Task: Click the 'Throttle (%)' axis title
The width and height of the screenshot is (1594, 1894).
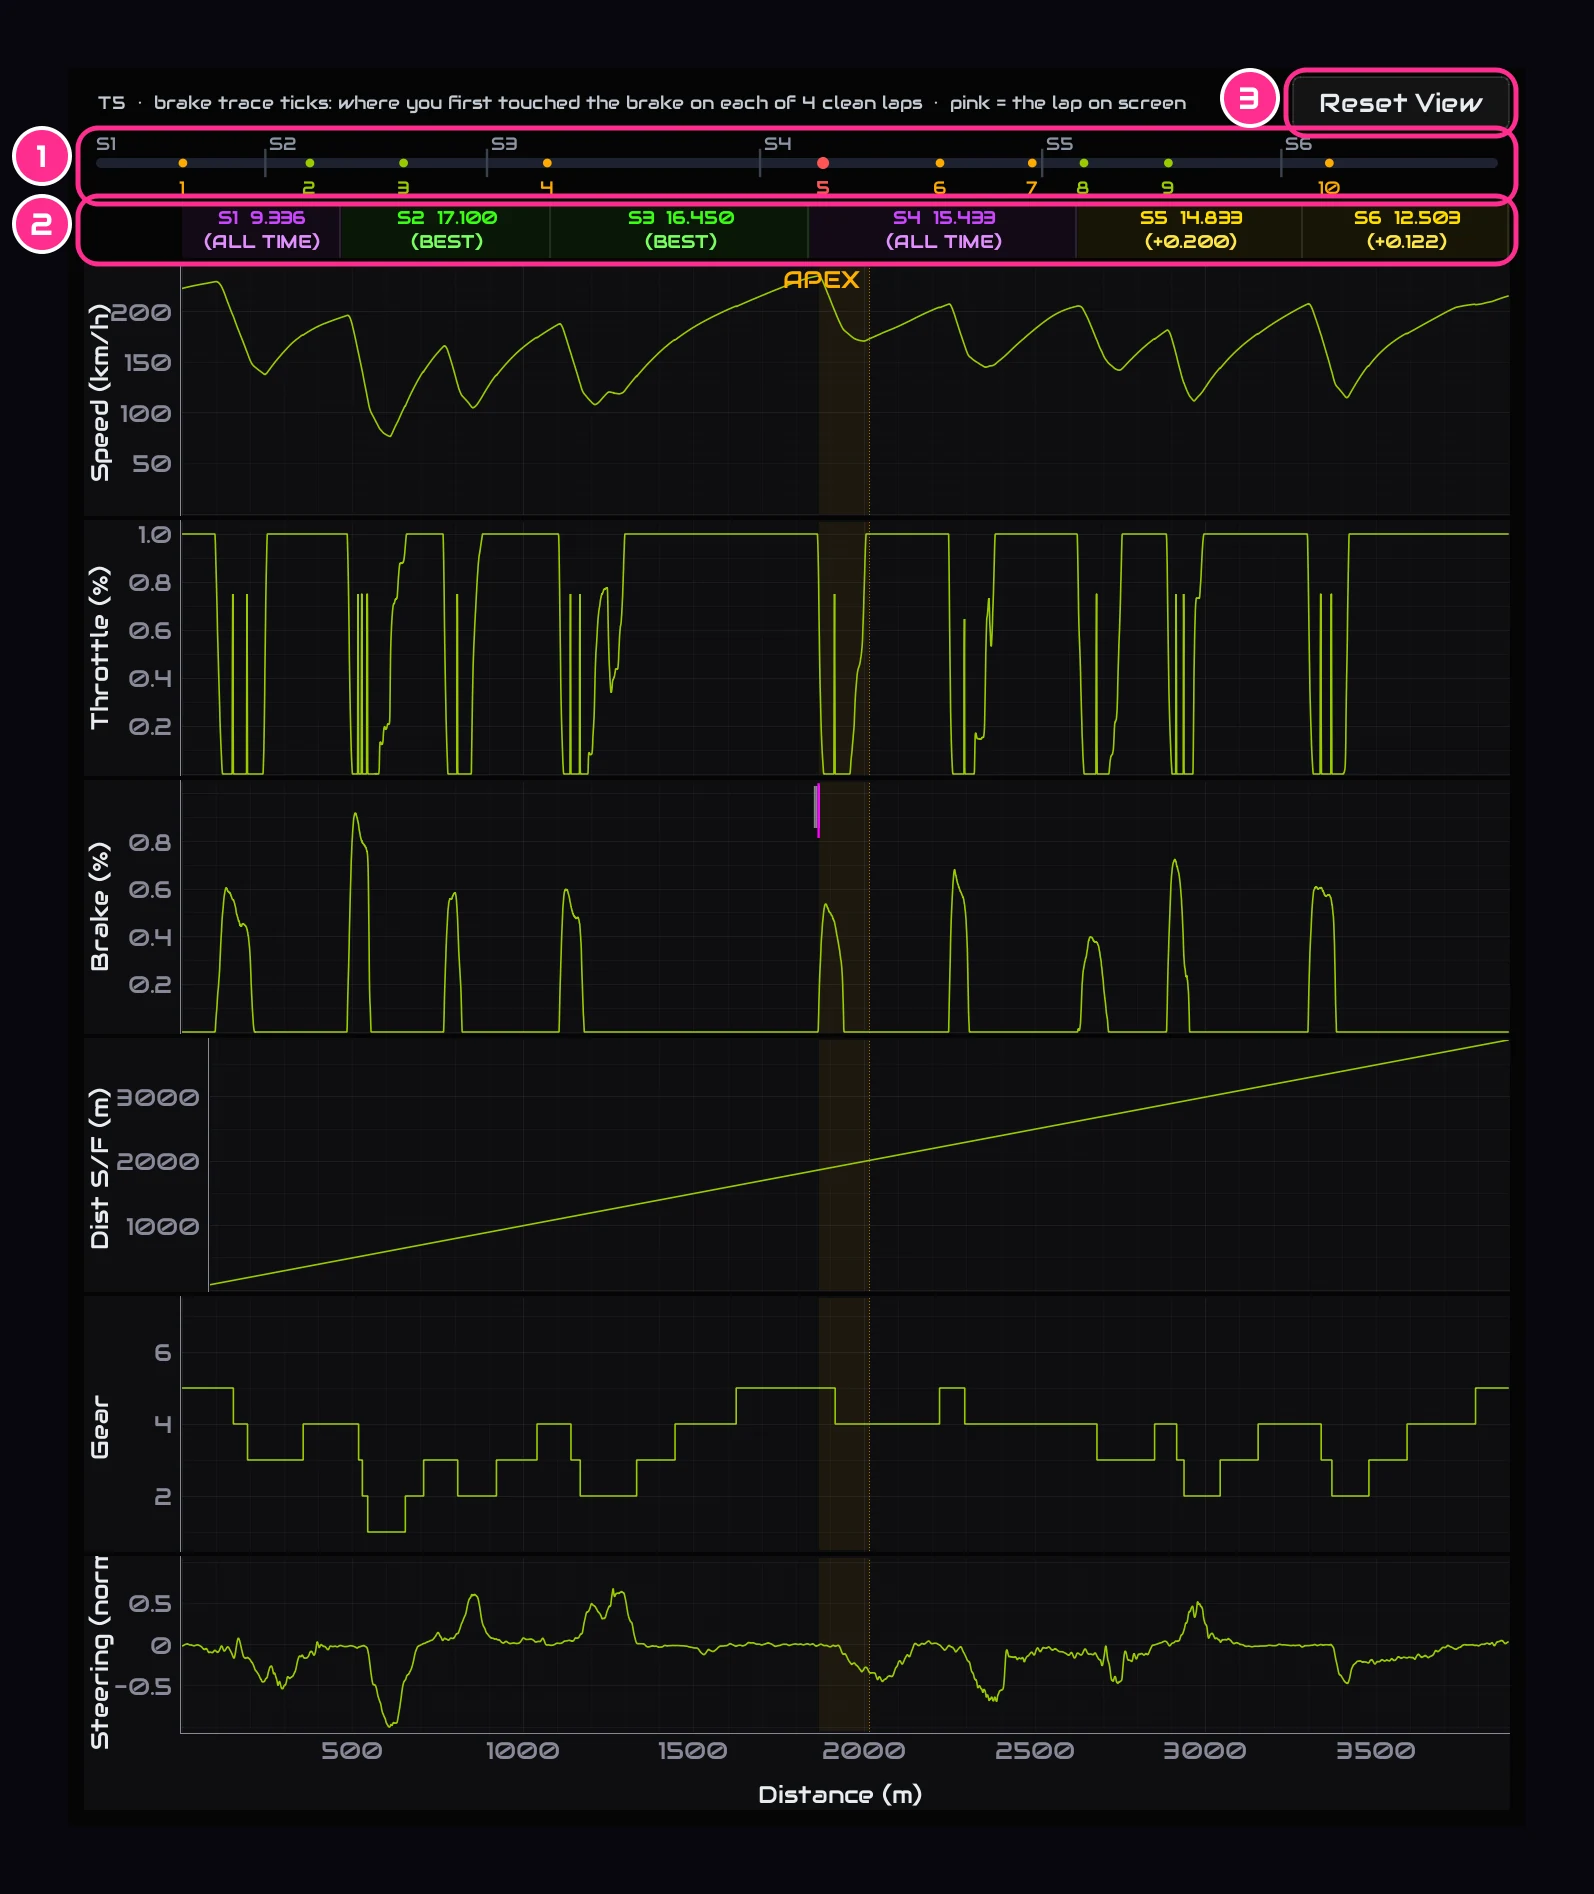Action: [x=99, y=647]
